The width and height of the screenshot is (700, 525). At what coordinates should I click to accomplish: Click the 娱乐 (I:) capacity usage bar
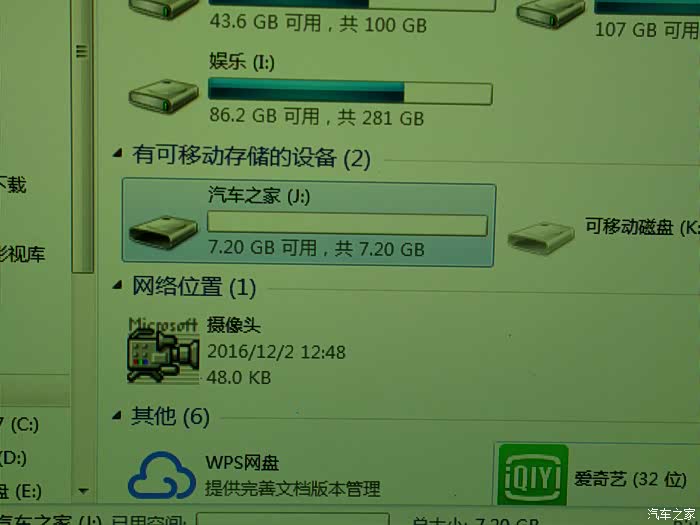[350, 92]
